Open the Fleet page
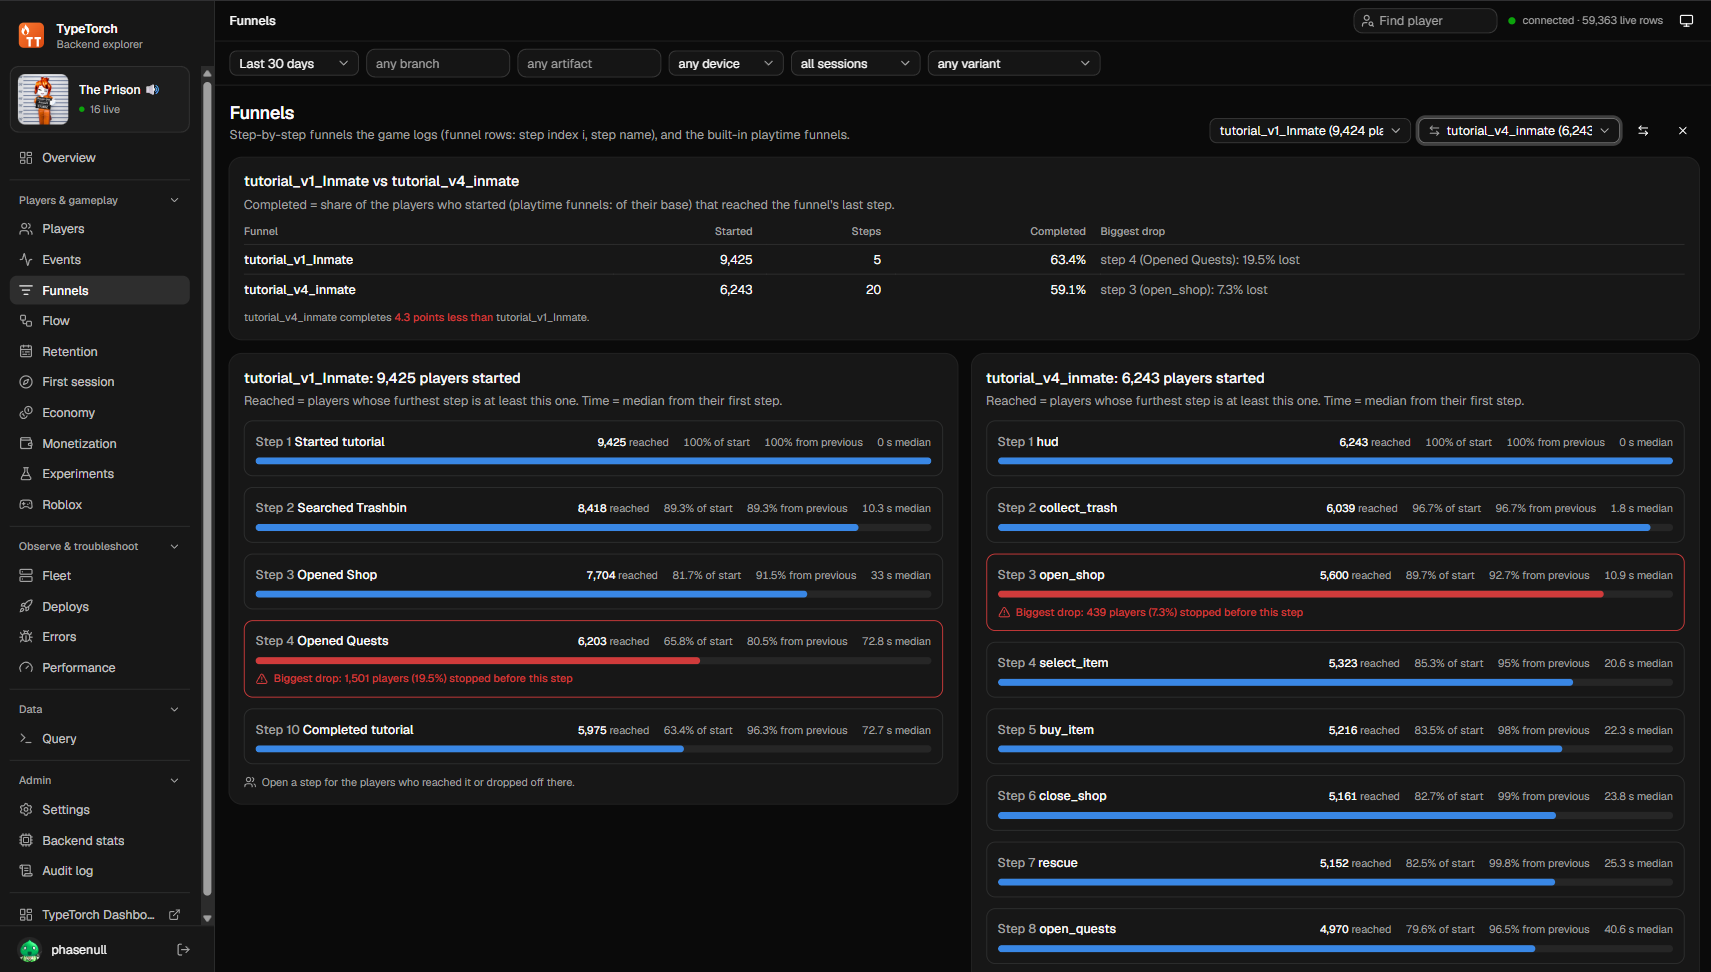1711x972 pixels. pyautogui.click(x=100, y=576)
